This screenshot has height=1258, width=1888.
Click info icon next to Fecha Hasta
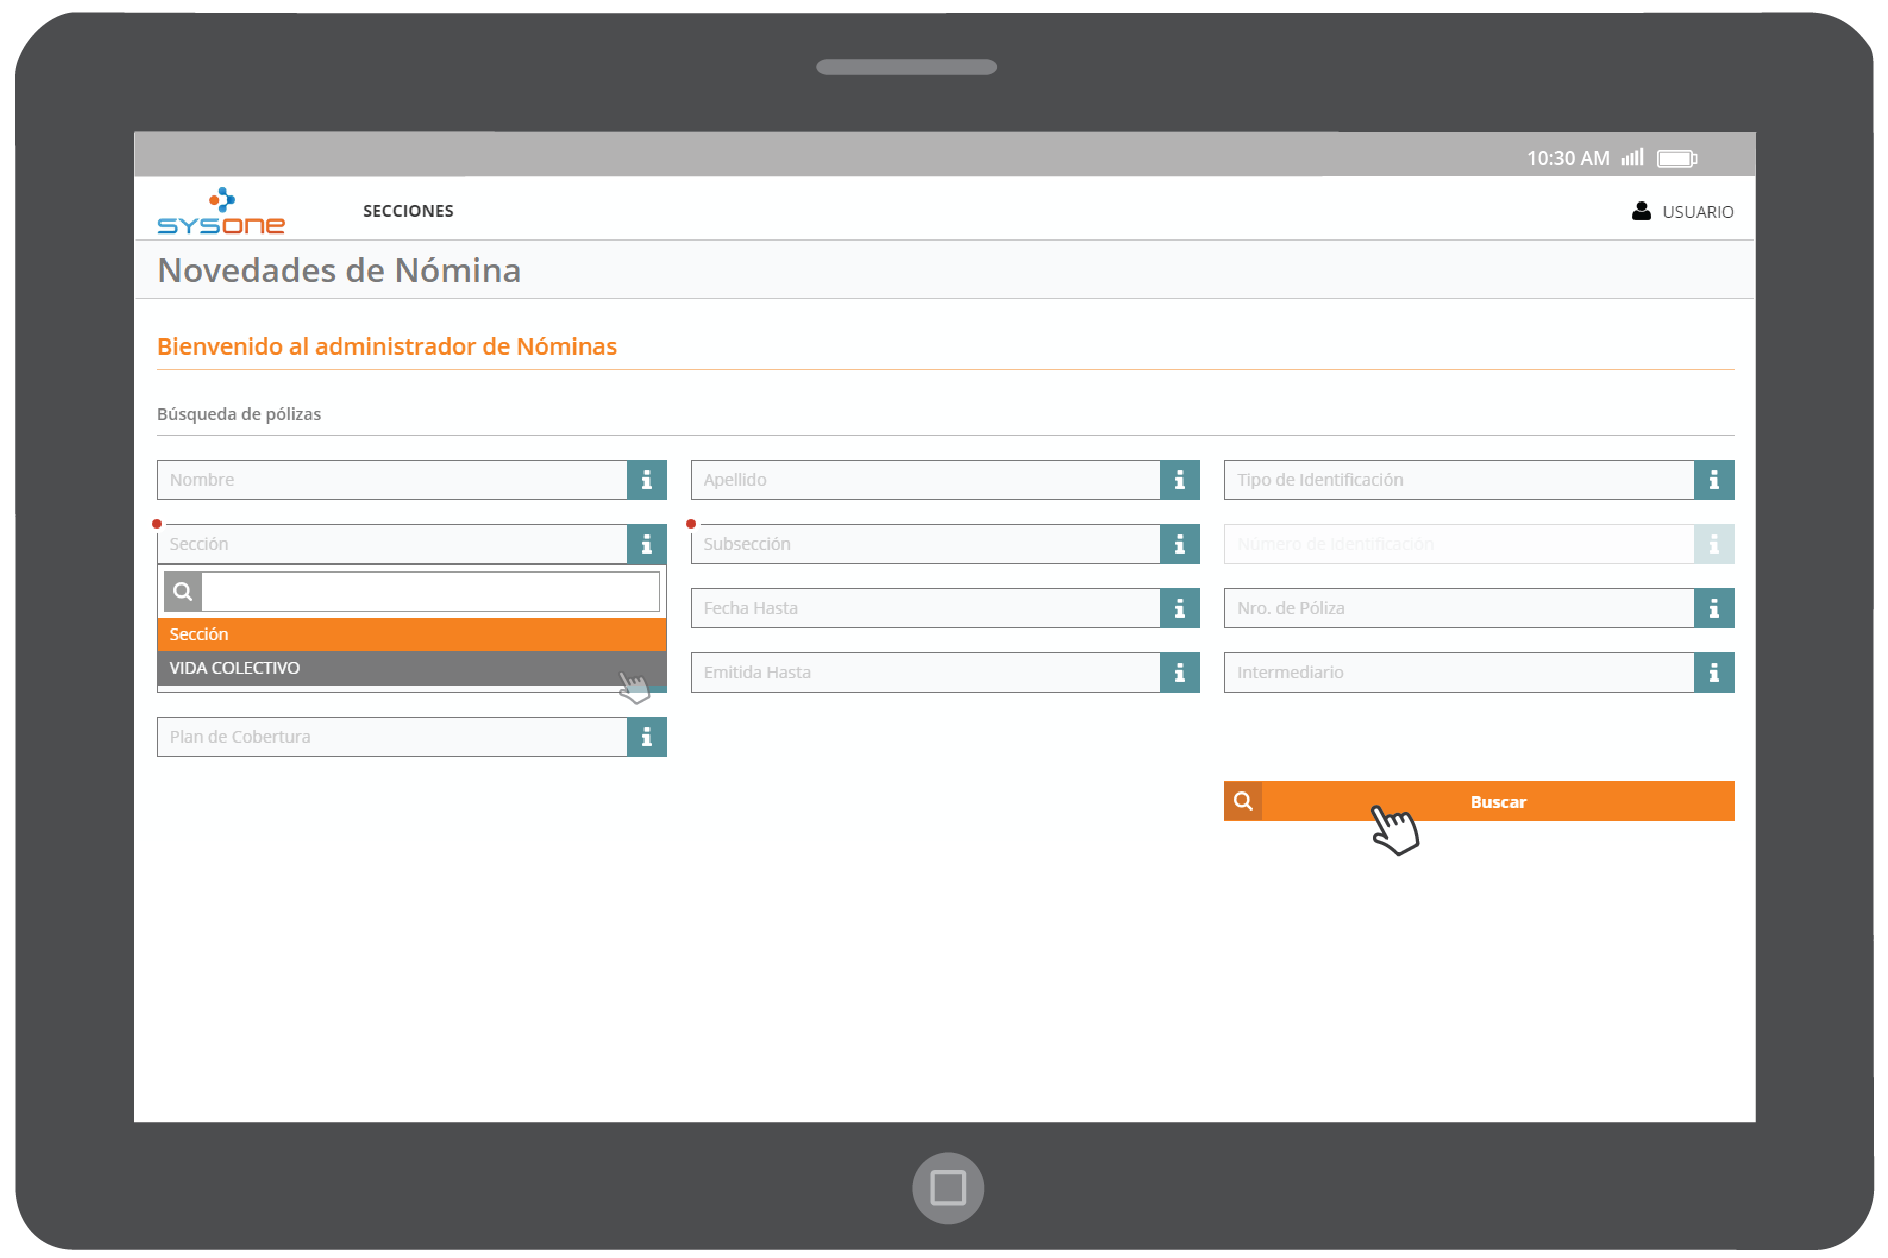[x=1179, y=608]
